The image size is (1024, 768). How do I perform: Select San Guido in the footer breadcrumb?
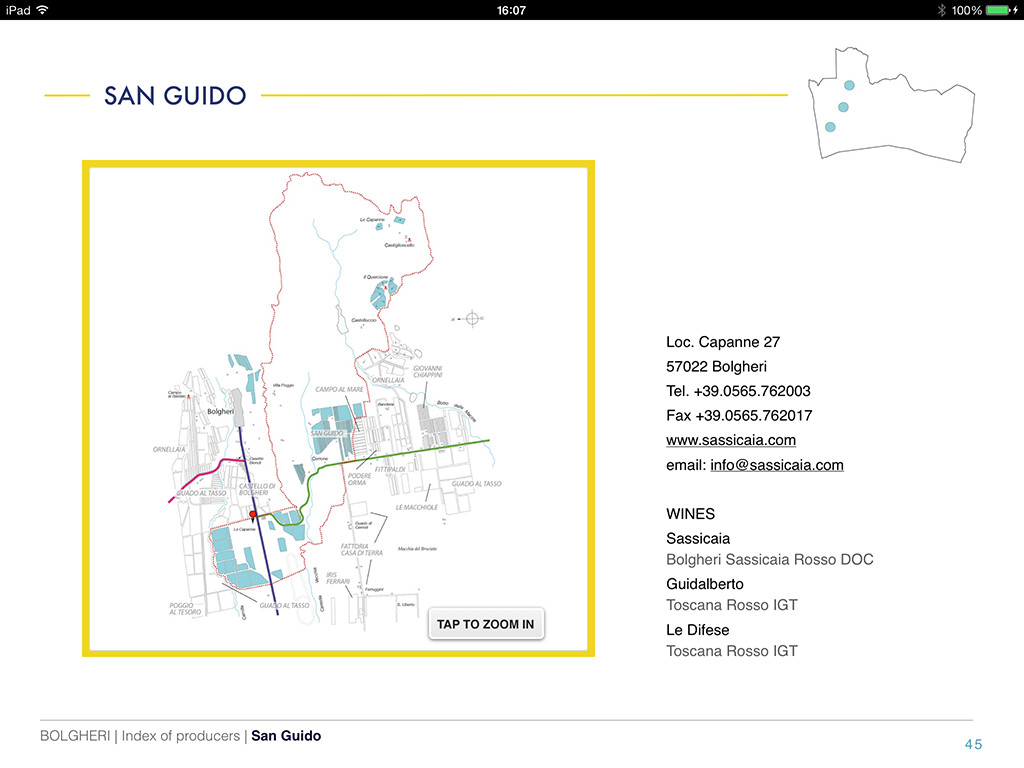(x=286, y=736)
